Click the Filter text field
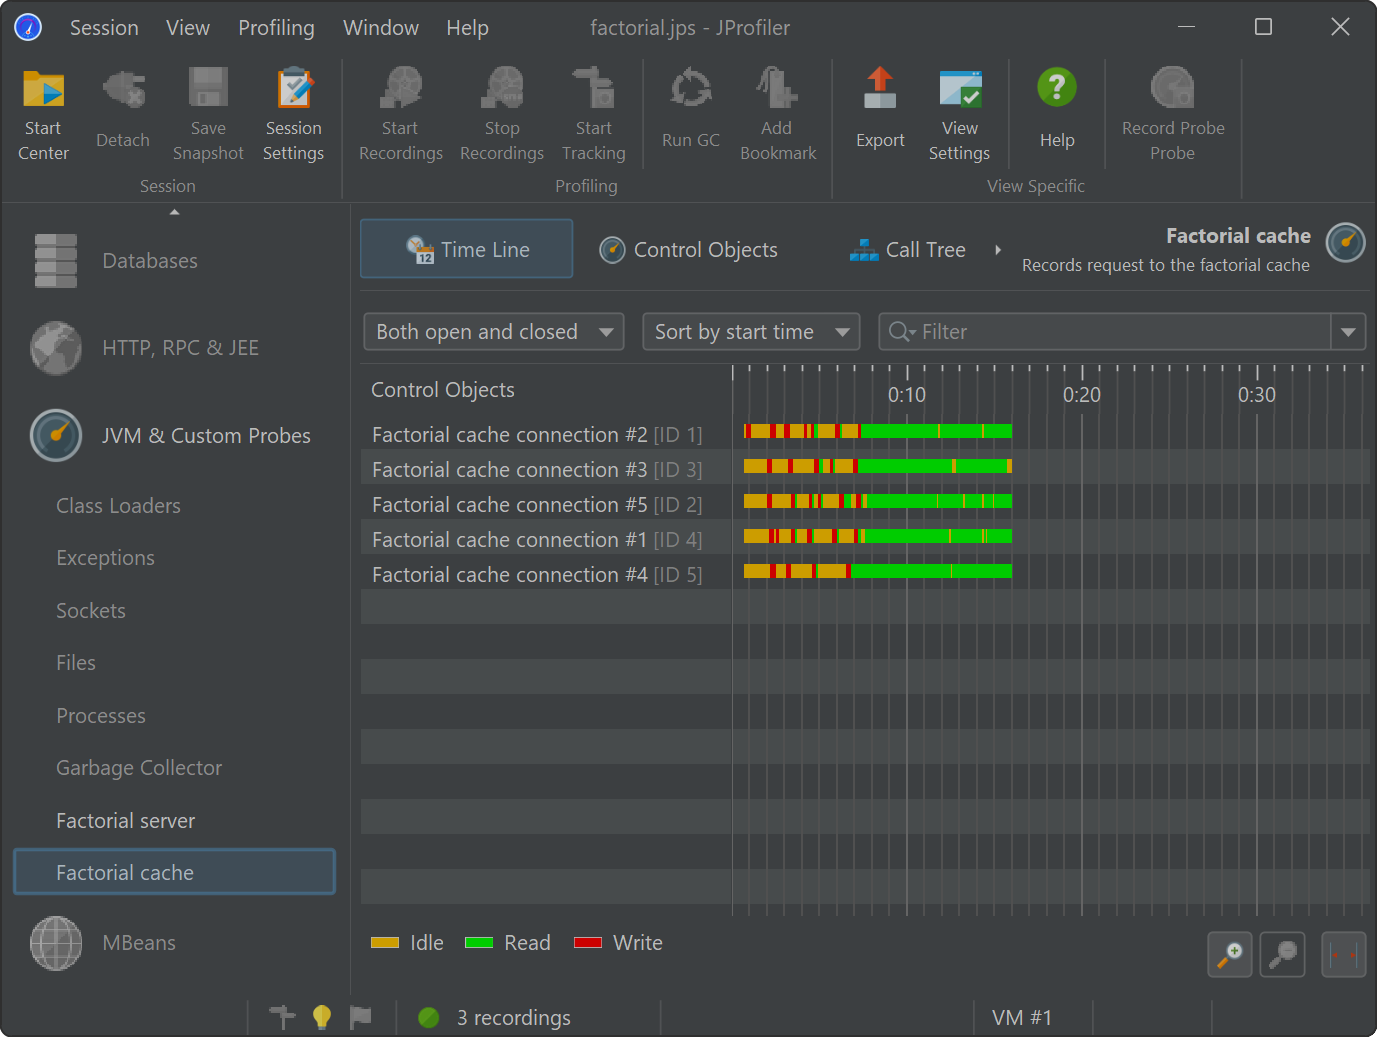The height and width of the screenshot is (1037, 1377). [1105, 332]
